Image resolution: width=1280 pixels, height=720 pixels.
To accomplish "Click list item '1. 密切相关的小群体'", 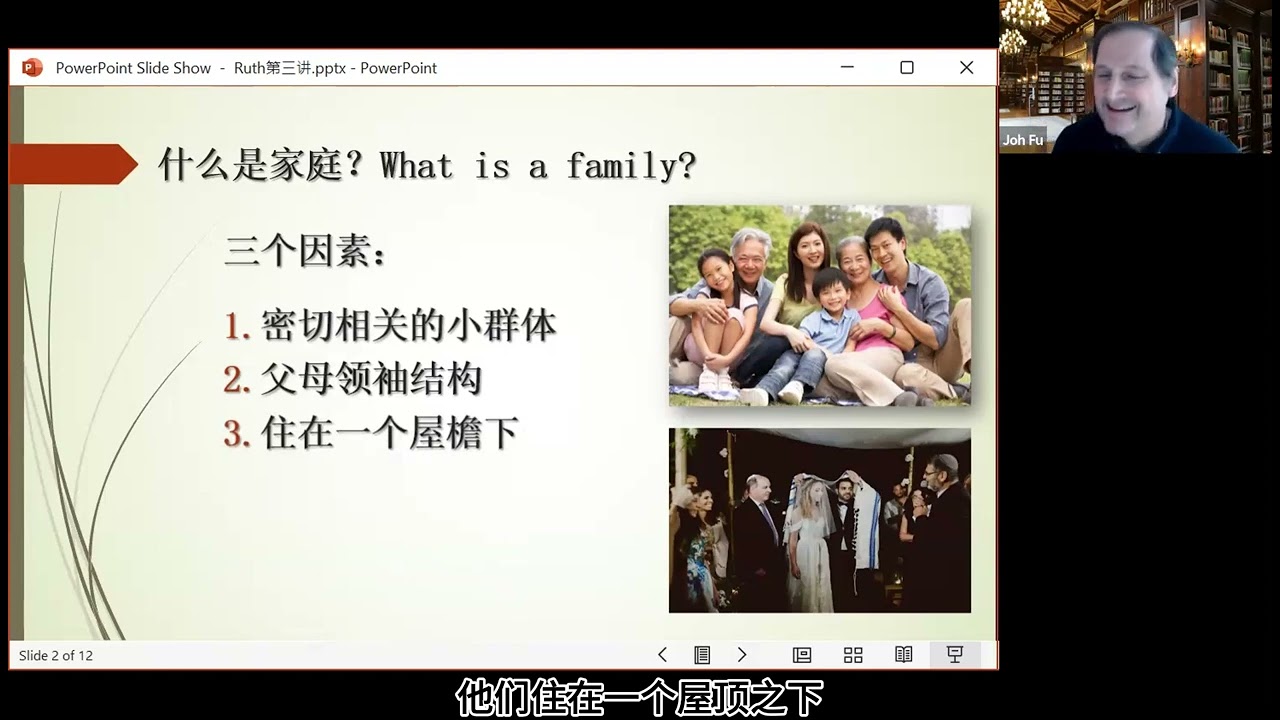I will click(390, 325).
